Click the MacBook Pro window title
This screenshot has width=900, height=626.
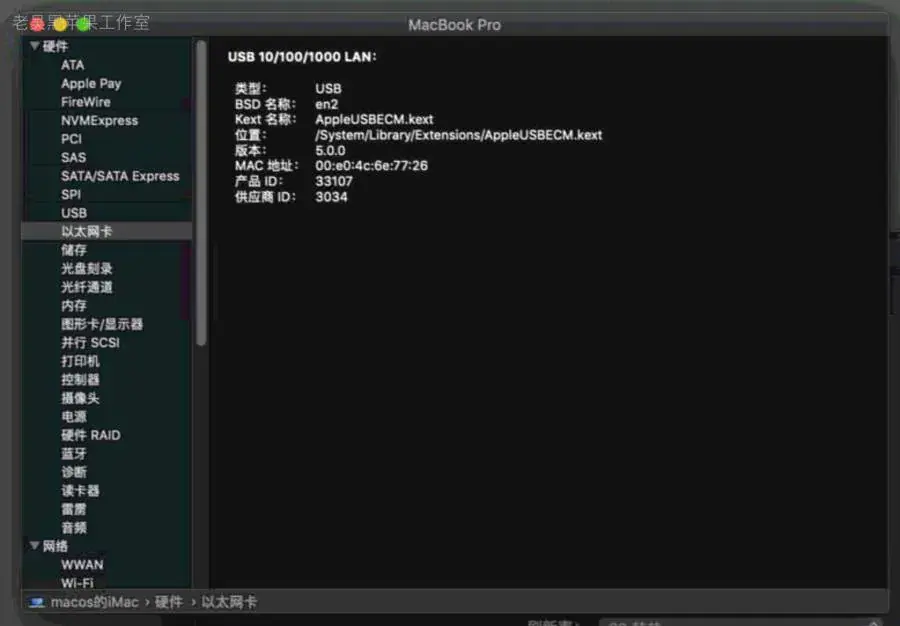click(454, 25)
